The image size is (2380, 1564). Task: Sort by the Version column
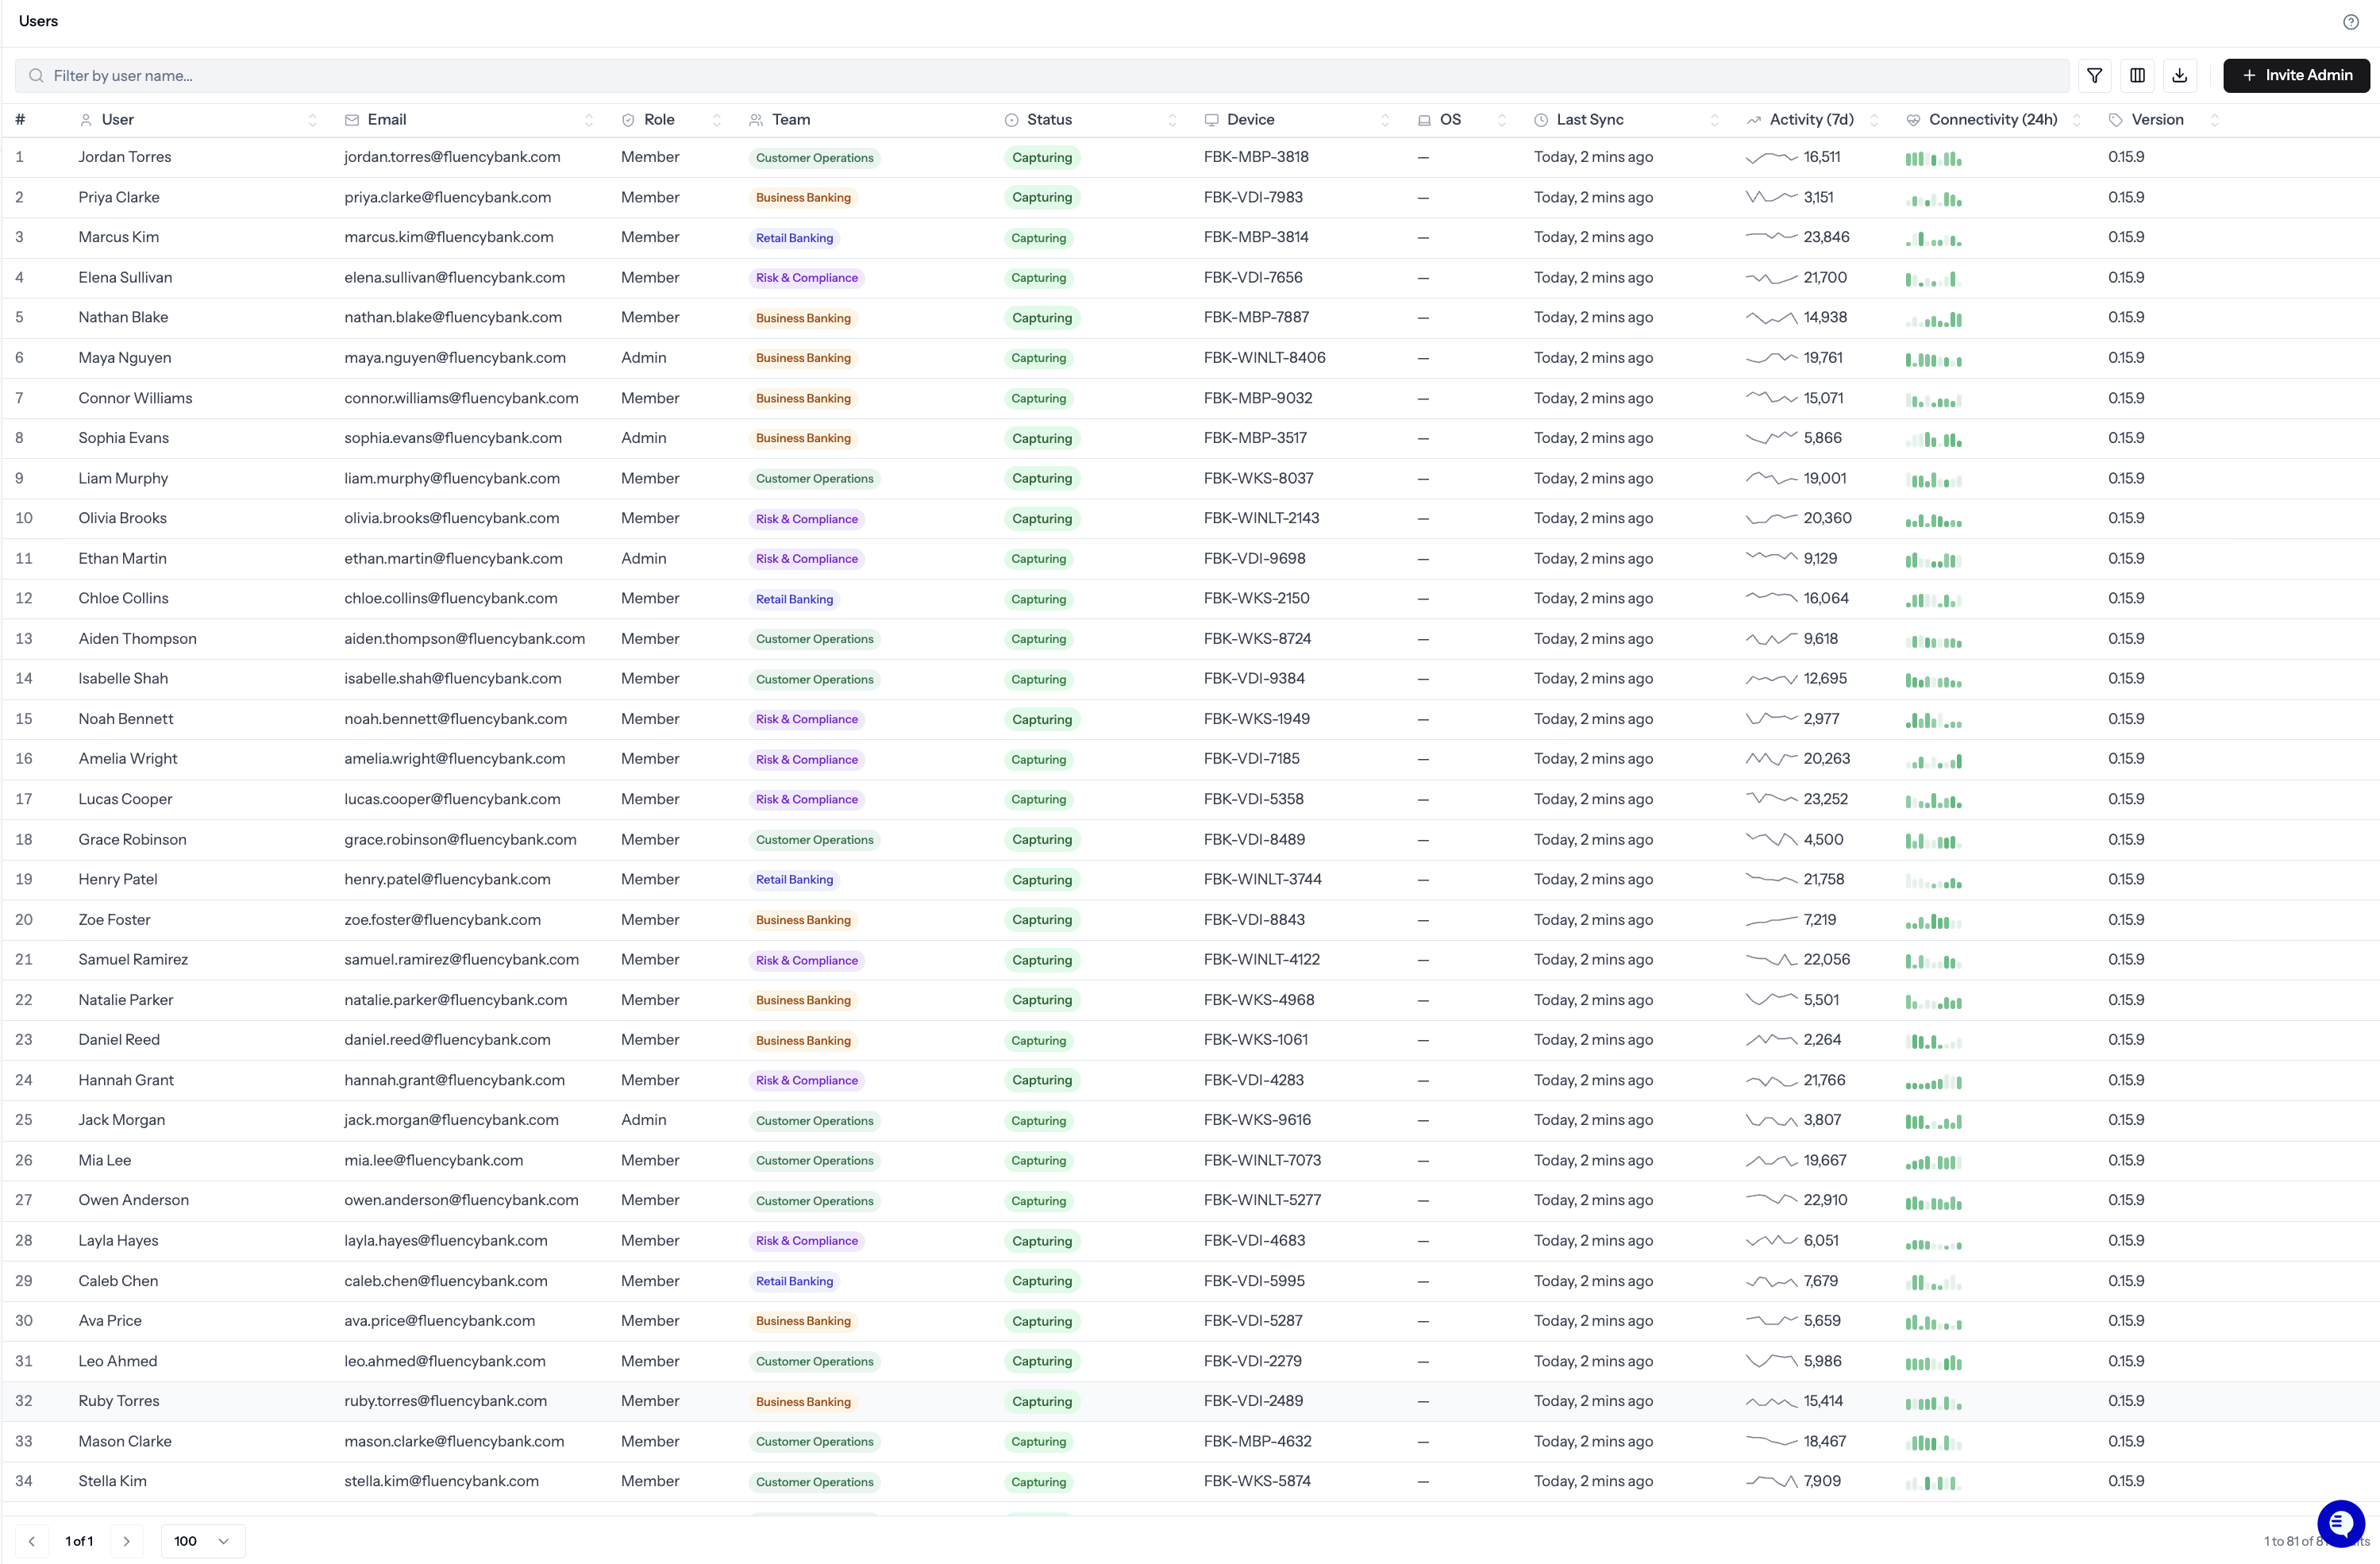[2215, 120]
